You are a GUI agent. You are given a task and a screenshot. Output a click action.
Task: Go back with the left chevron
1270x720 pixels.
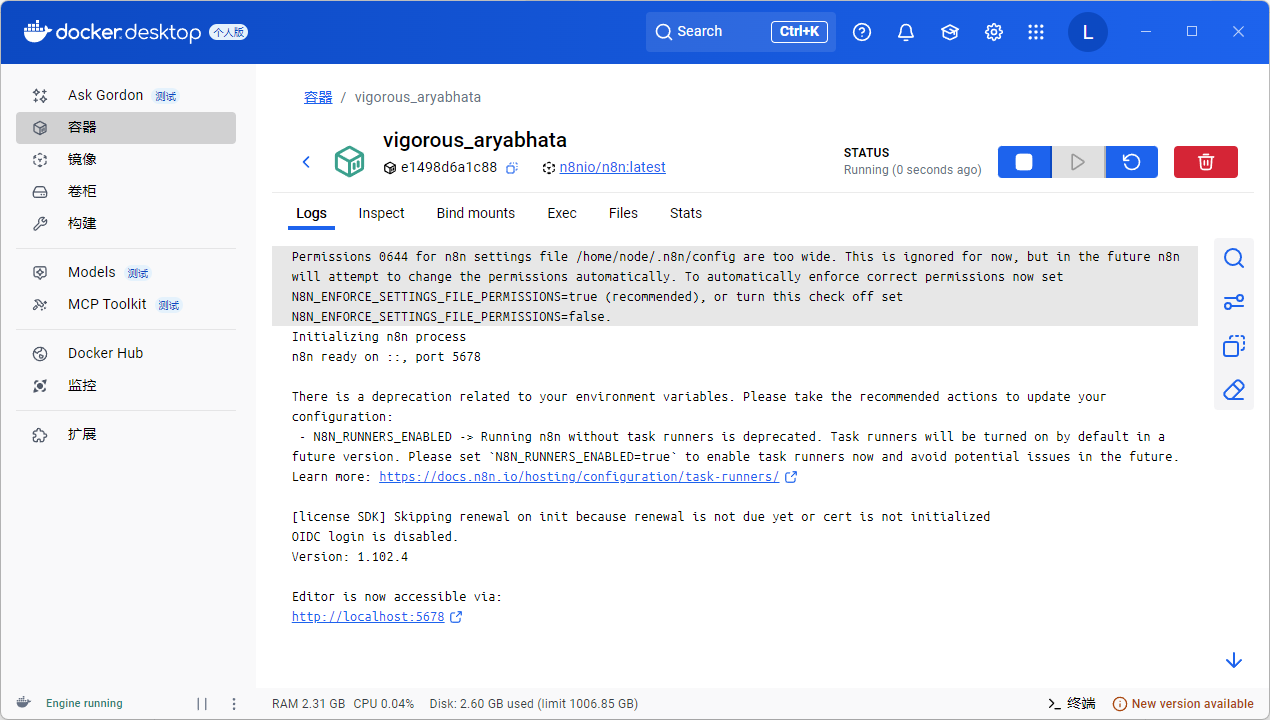306,162
